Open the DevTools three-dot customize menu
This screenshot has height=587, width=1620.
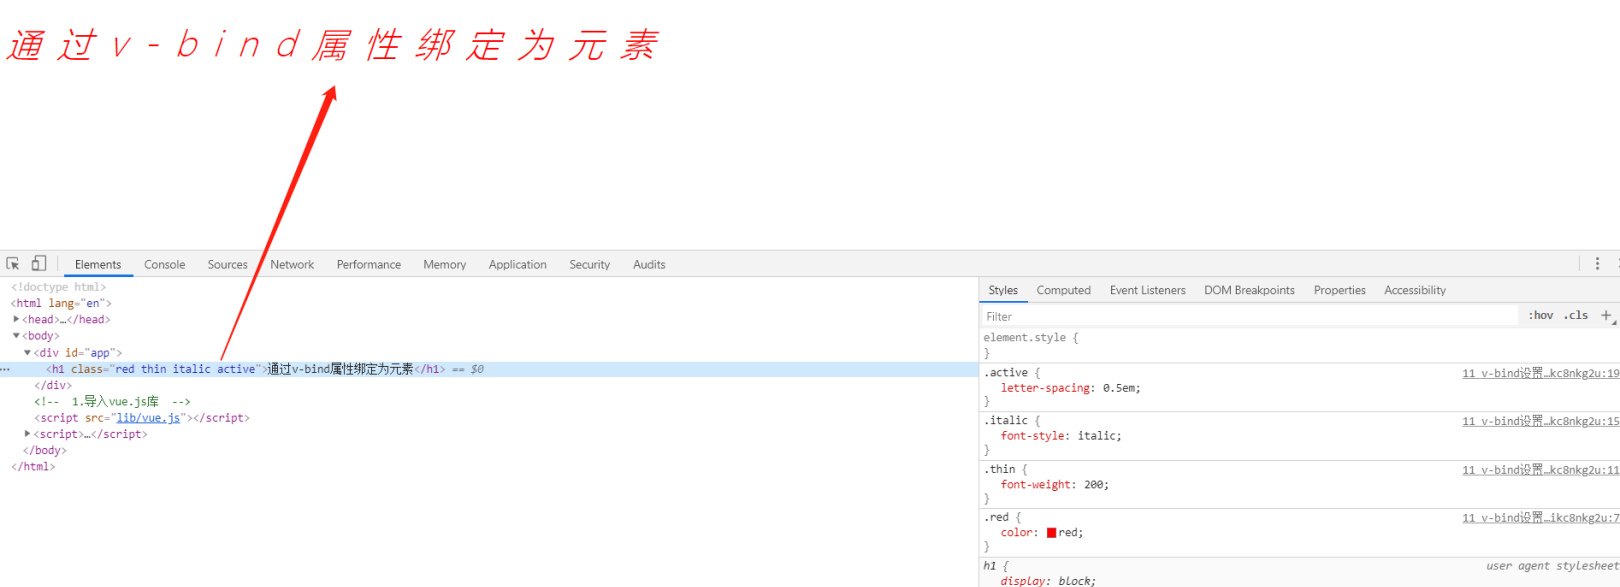[1597, 264]
